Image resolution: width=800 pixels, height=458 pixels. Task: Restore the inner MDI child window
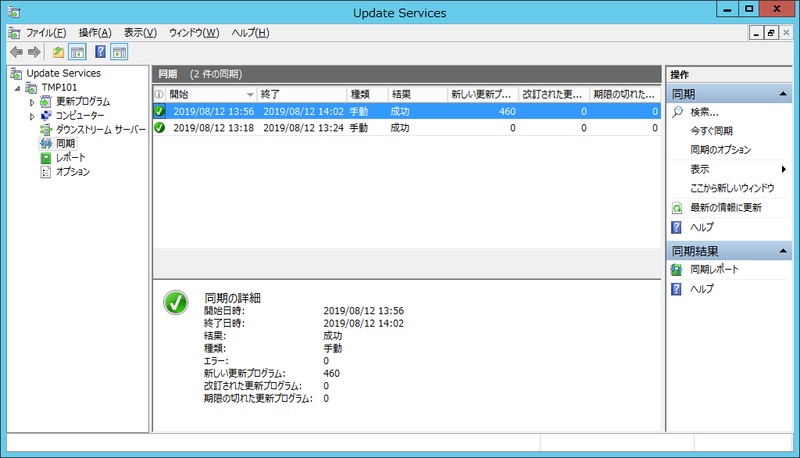coord(771,33)
